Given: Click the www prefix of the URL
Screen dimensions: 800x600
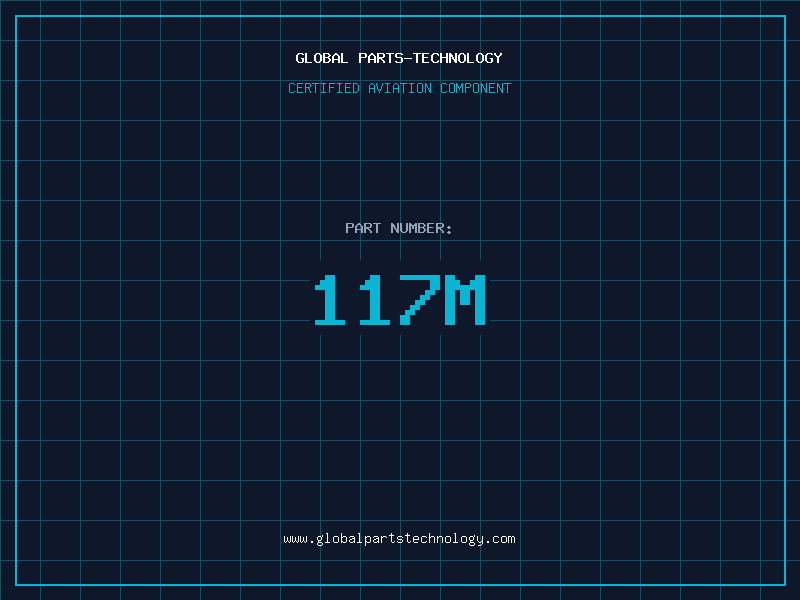Looking at the screenshot, I should coord(295,539).
